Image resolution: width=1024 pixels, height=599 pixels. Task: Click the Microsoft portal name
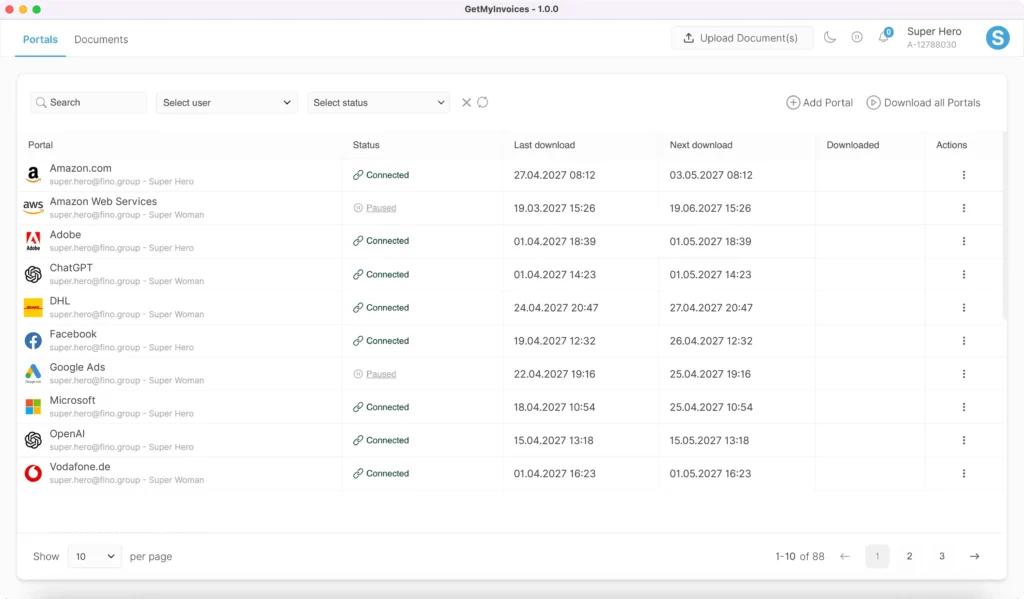pos(72,400)
